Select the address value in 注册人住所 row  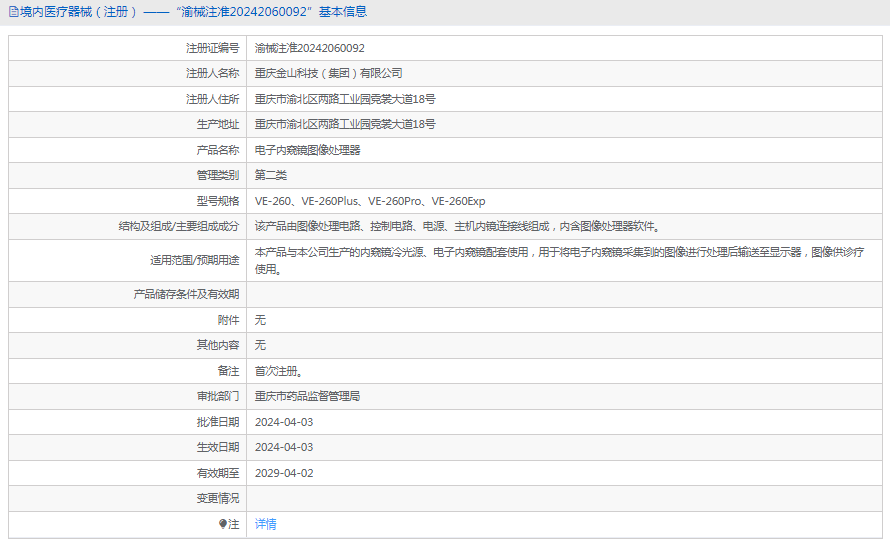point(345,99)
